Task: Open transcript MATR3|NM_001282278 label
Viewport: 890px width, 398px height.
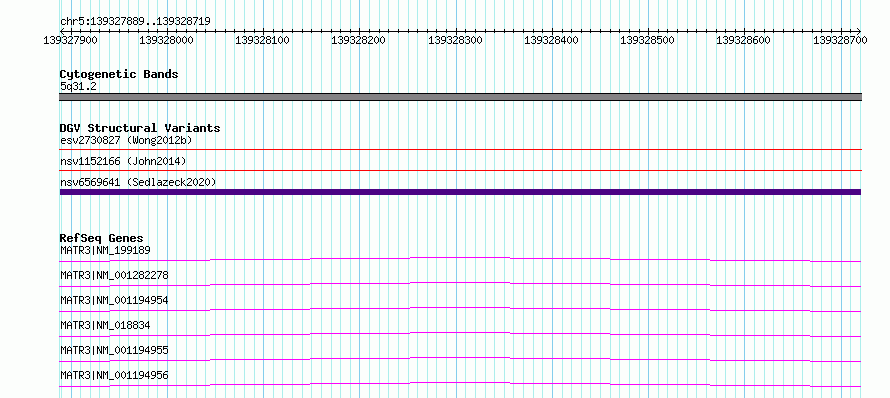Action: point(114,275)
